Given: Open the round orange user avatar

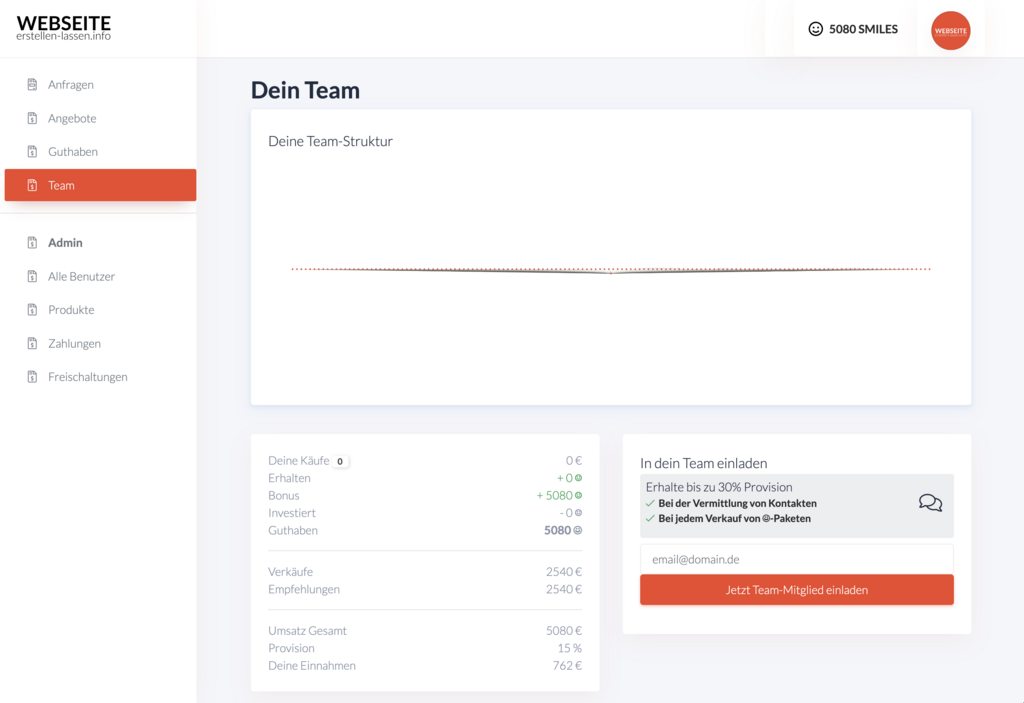Looking at the screenshot, I should [950, 31].
